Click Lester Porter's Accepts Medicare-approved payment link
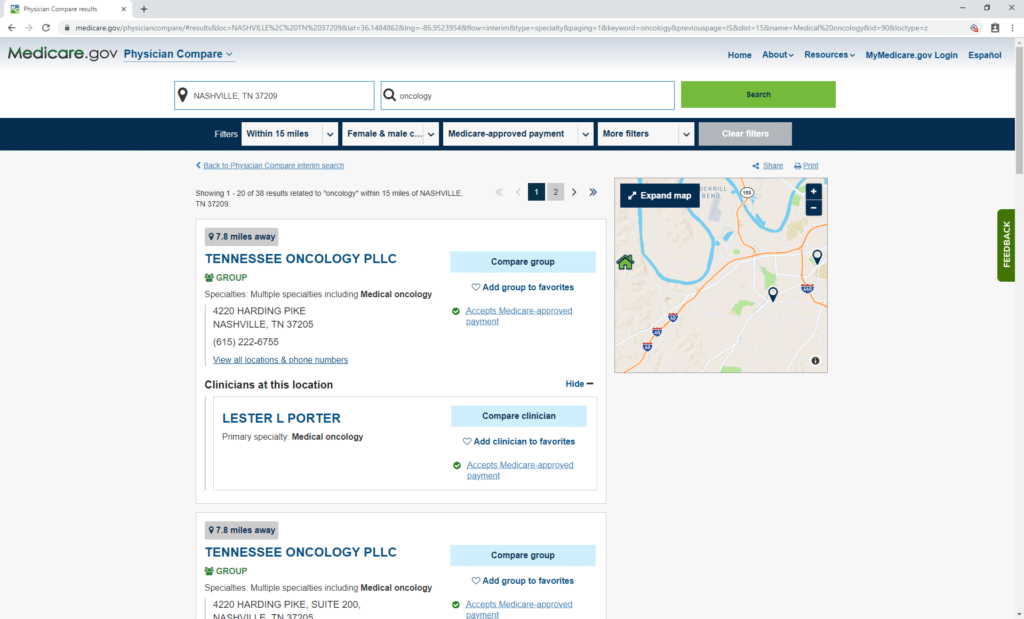Screen dimensions: 1024x619 tap(520, 470)
